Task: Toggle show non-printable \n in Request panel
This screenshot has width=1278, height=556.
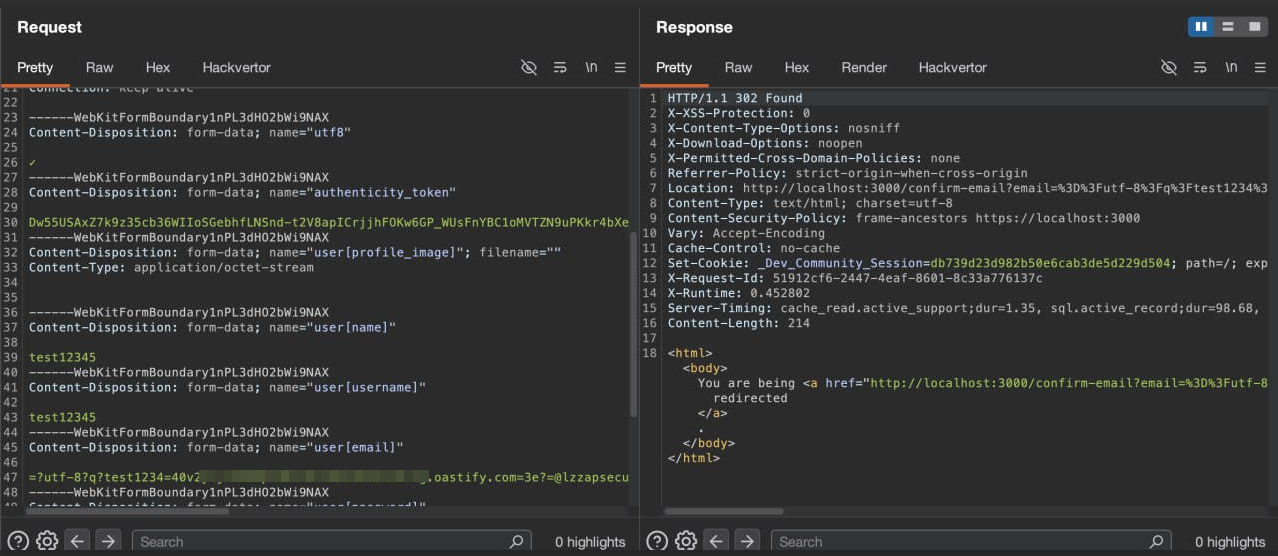Action: (x=592, y=67)
